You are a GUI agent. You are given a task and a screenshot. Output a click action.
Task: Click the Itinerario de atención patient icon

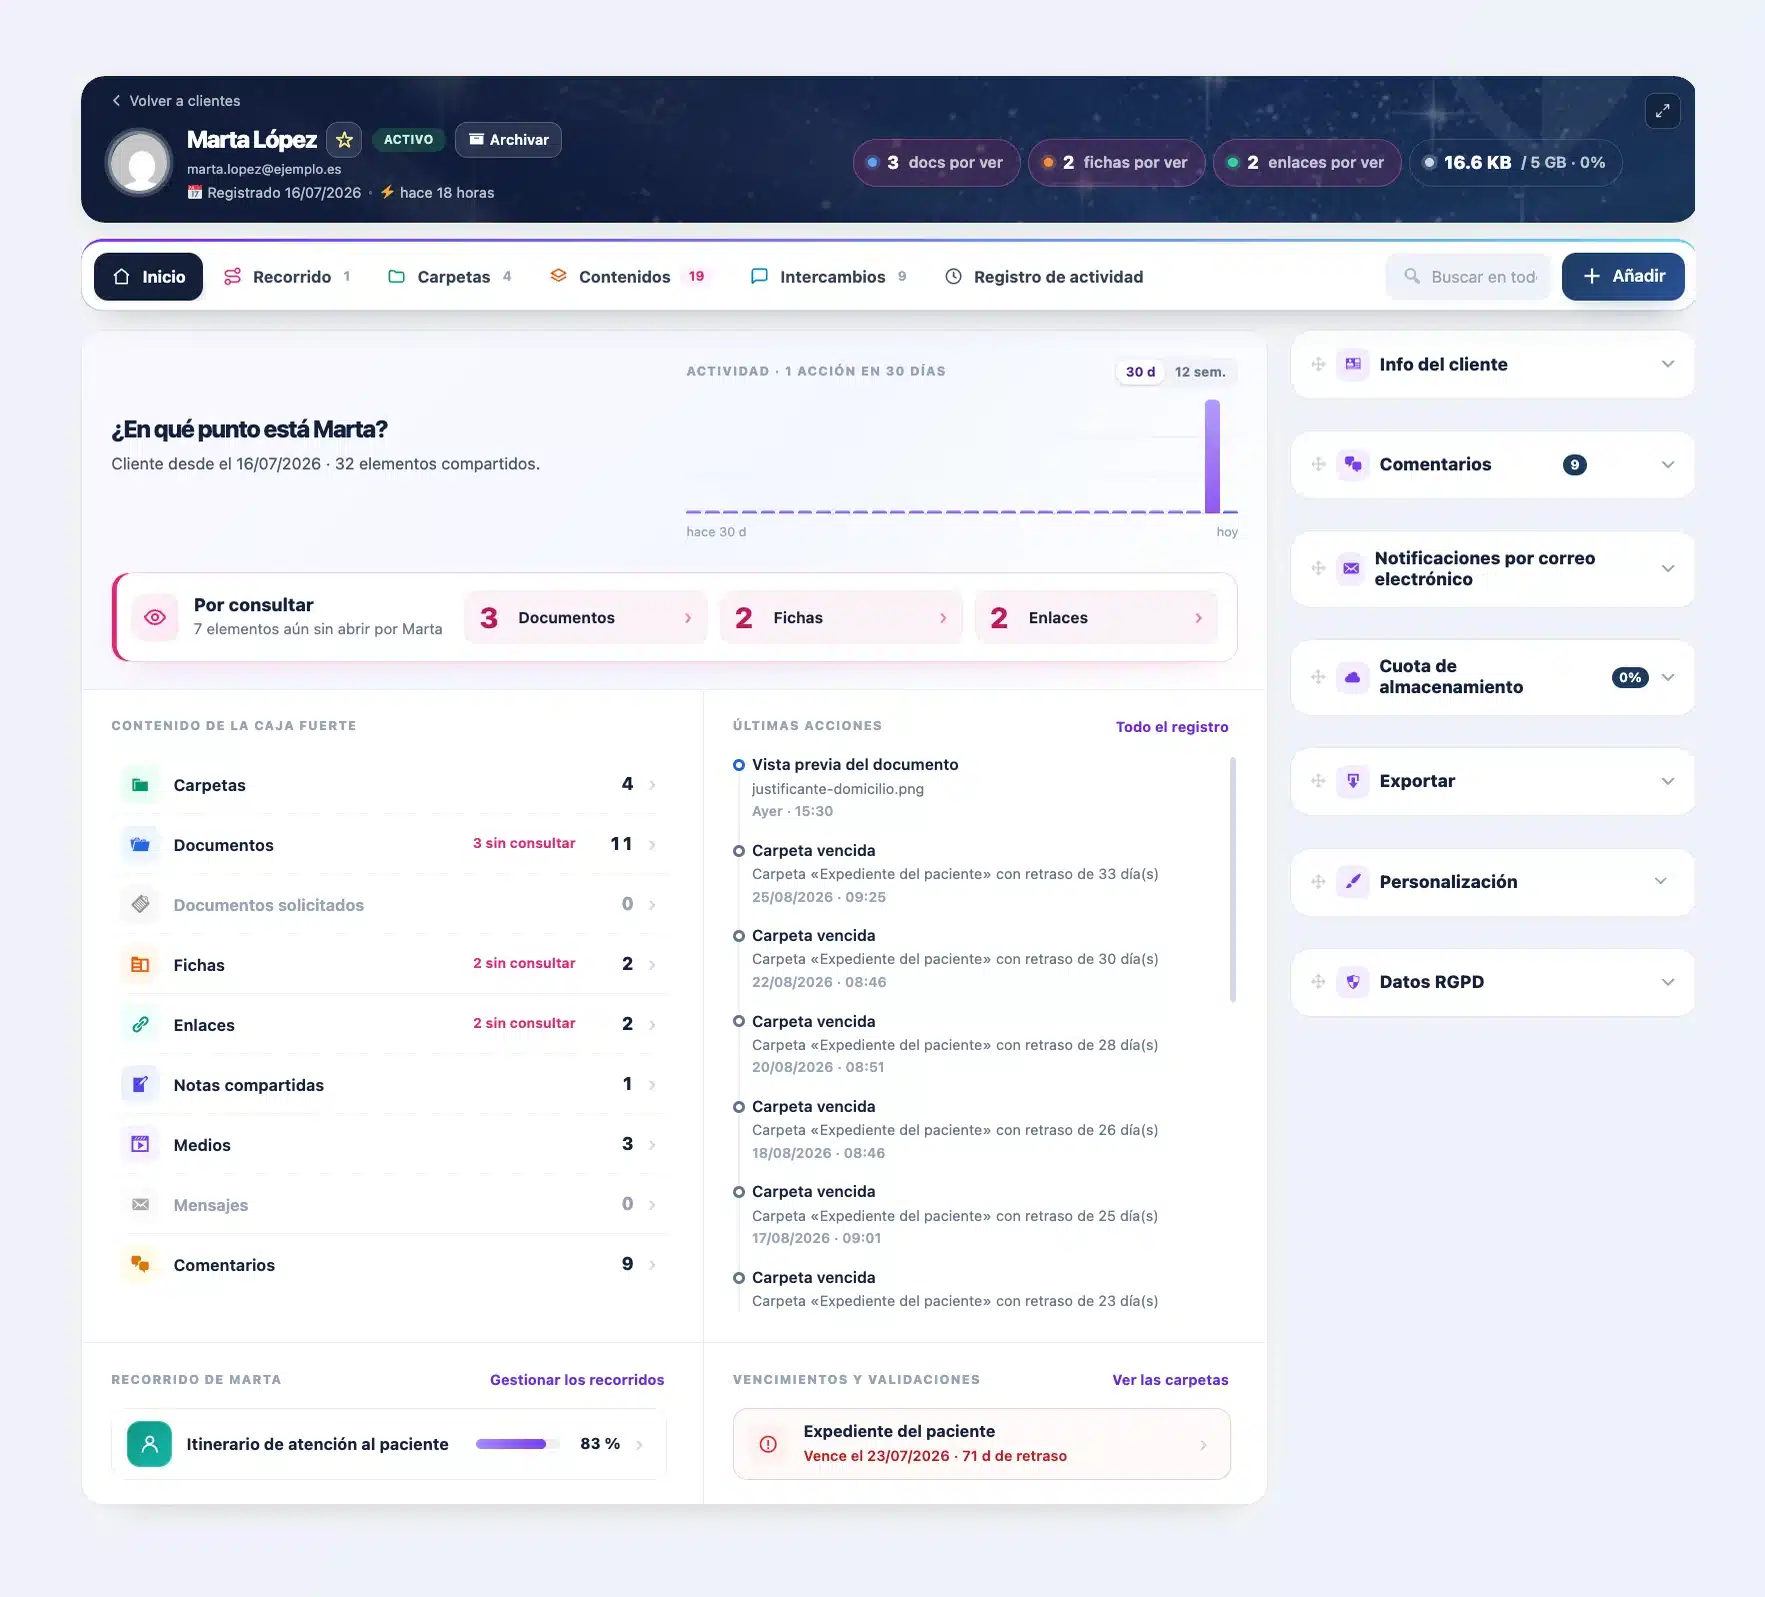click(x=149, y=1444)
